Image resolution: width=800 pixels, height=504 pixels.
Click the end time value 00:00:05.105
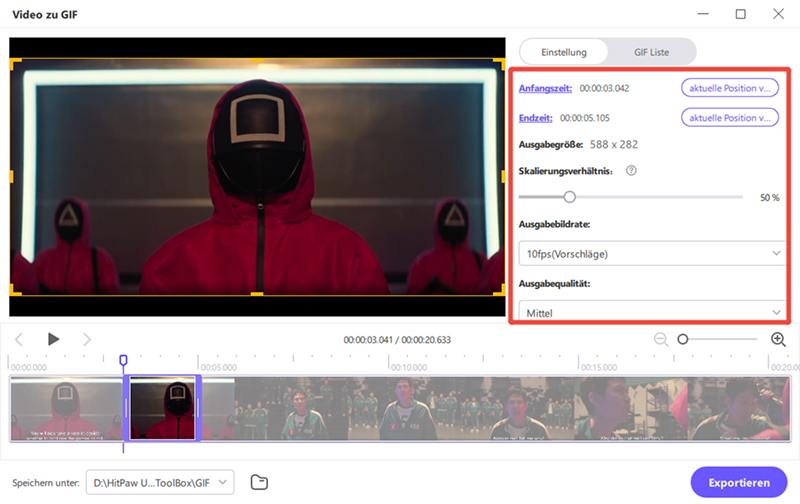[x=585, y=118]
